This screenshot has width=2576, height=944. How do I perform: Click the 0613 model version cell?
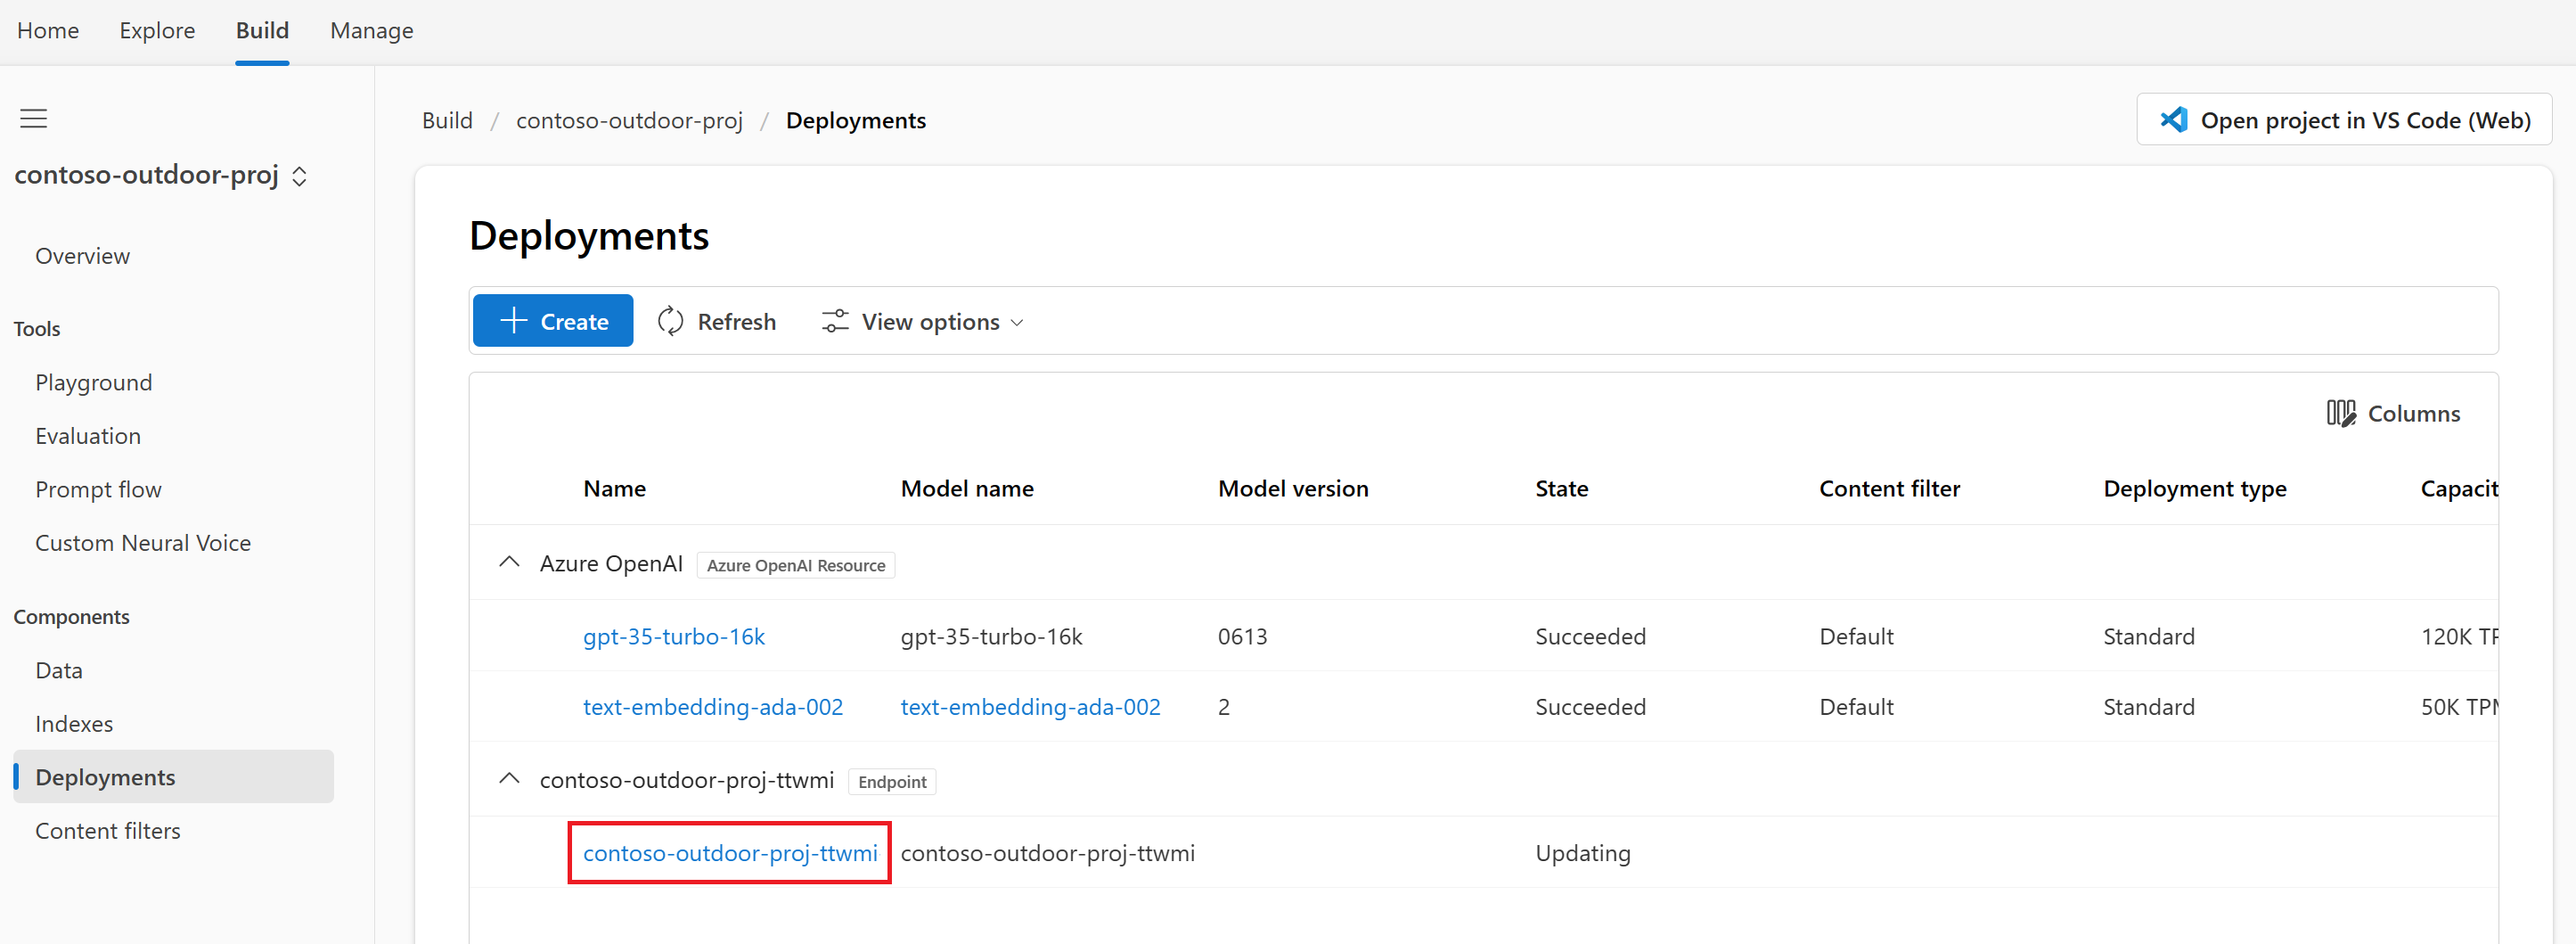coord(1242,636)
